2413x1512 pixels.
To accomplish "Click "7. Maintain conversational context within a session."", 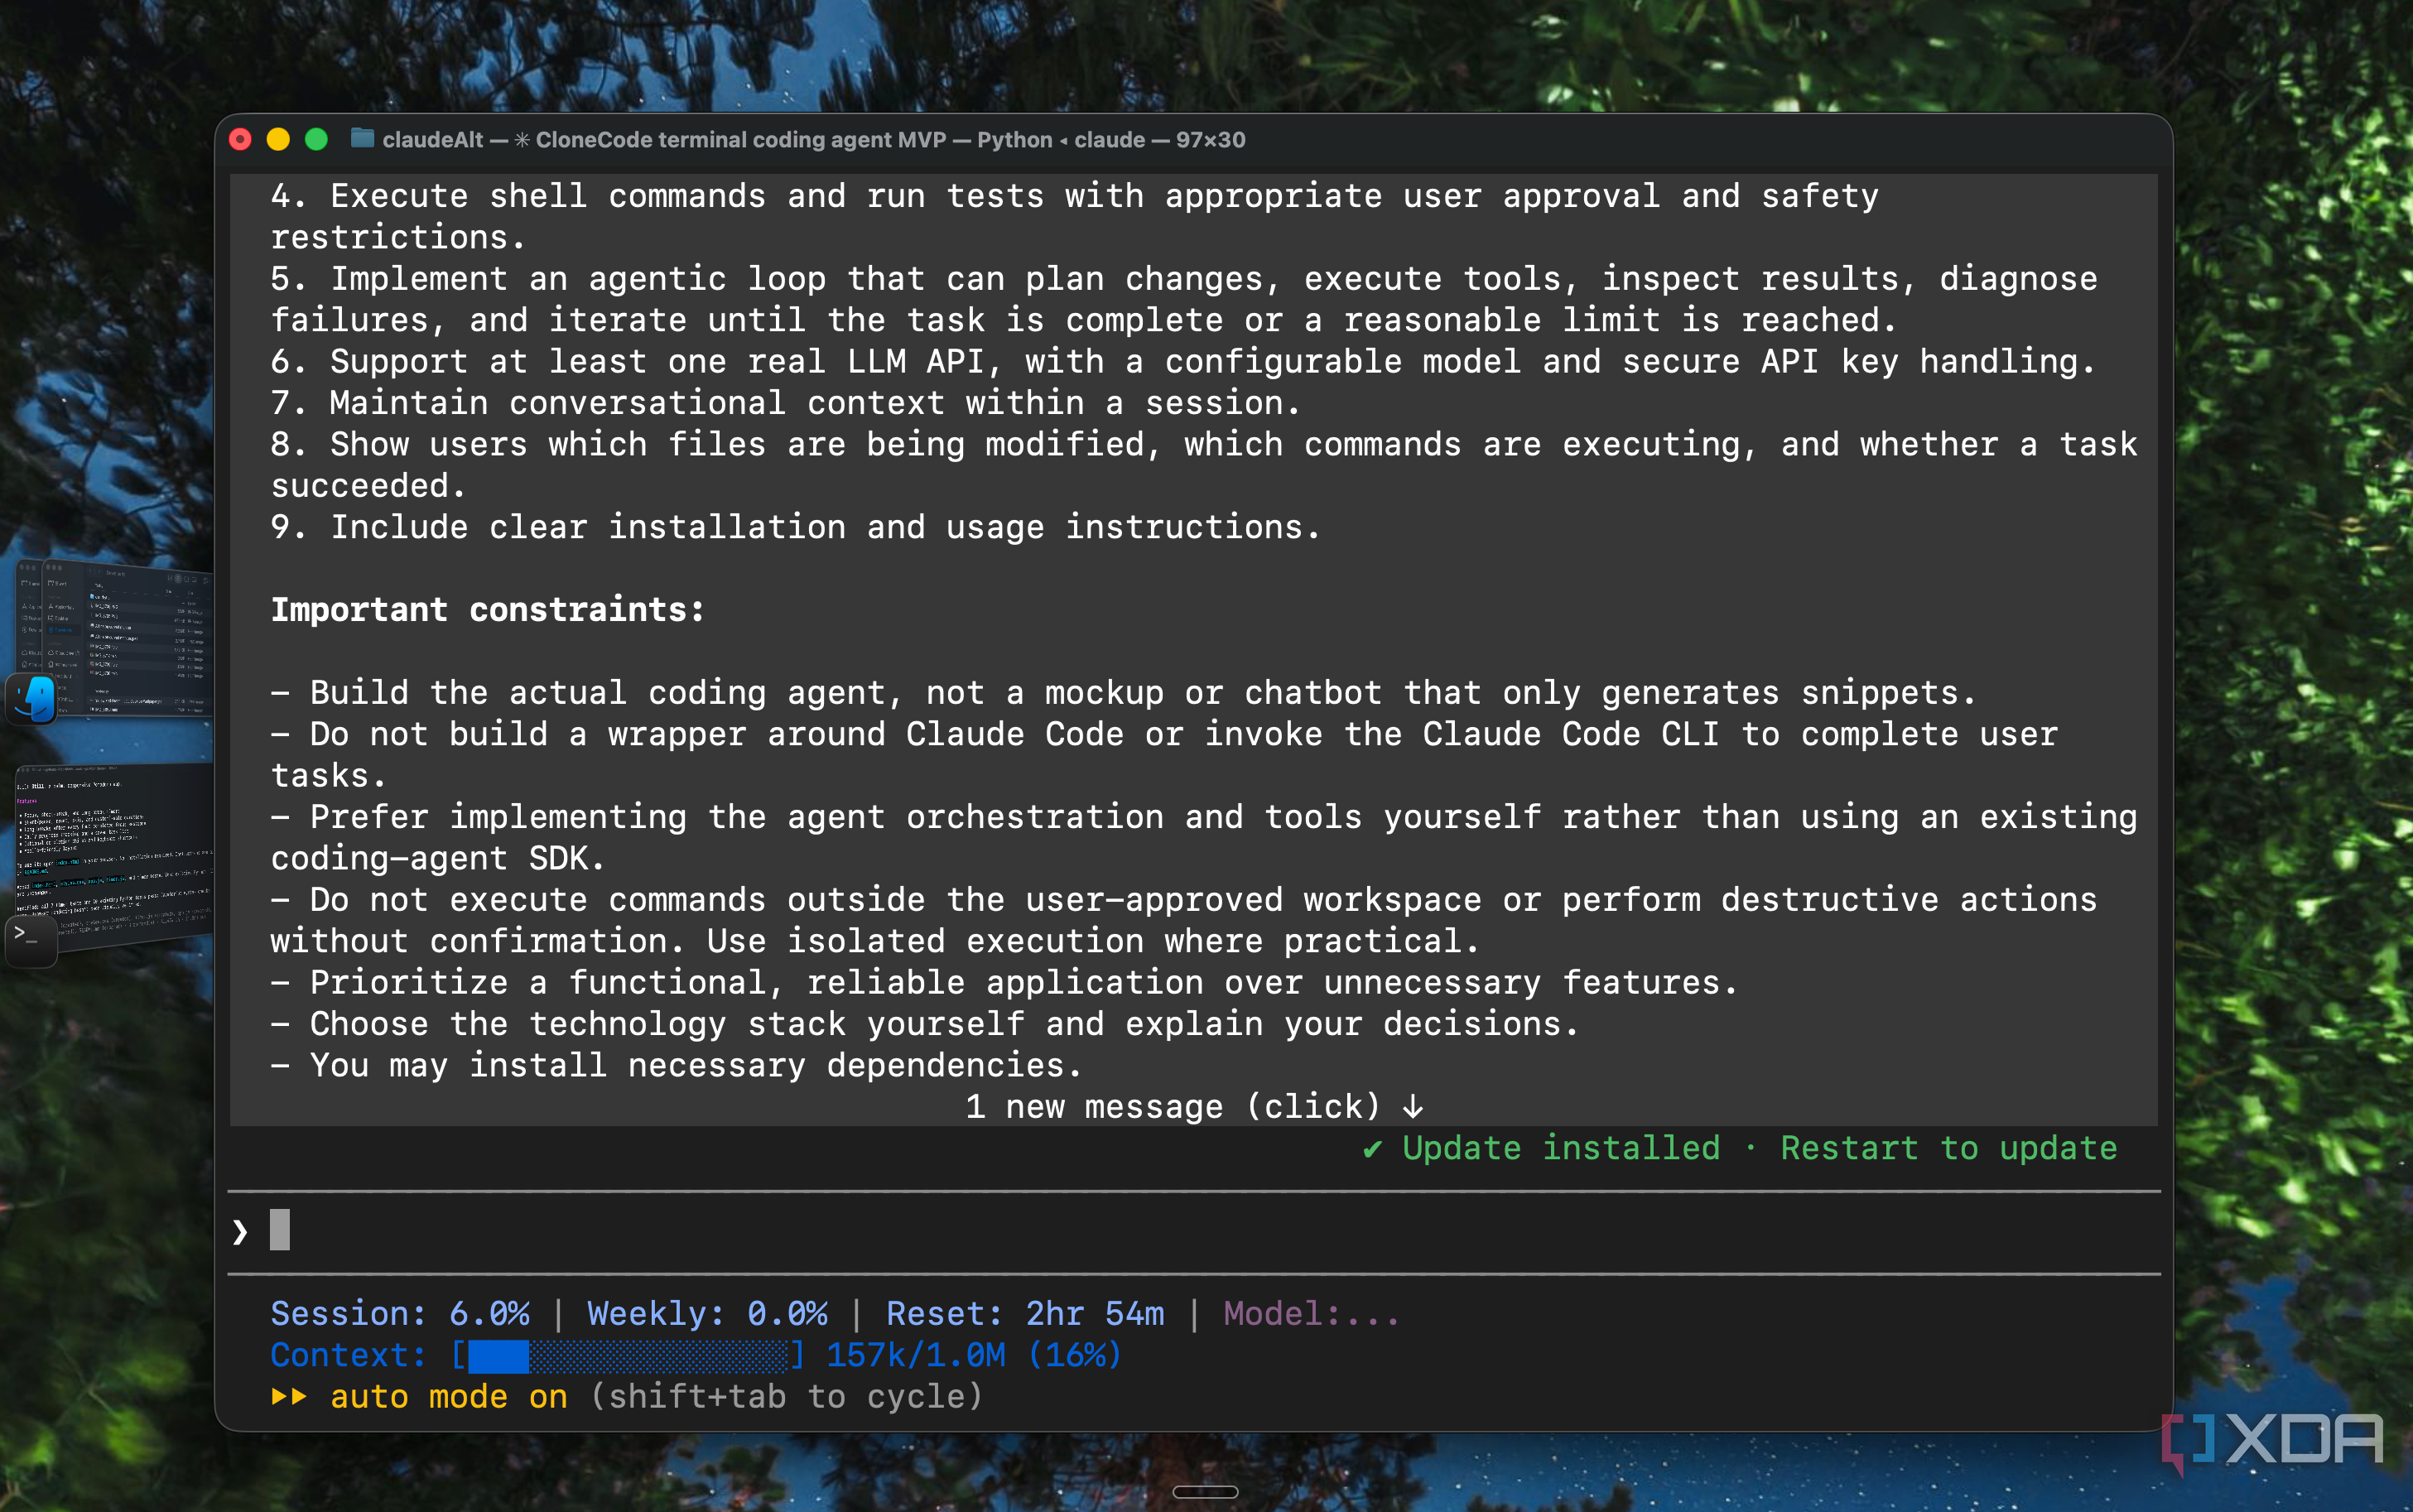I will tap(786, 403).
